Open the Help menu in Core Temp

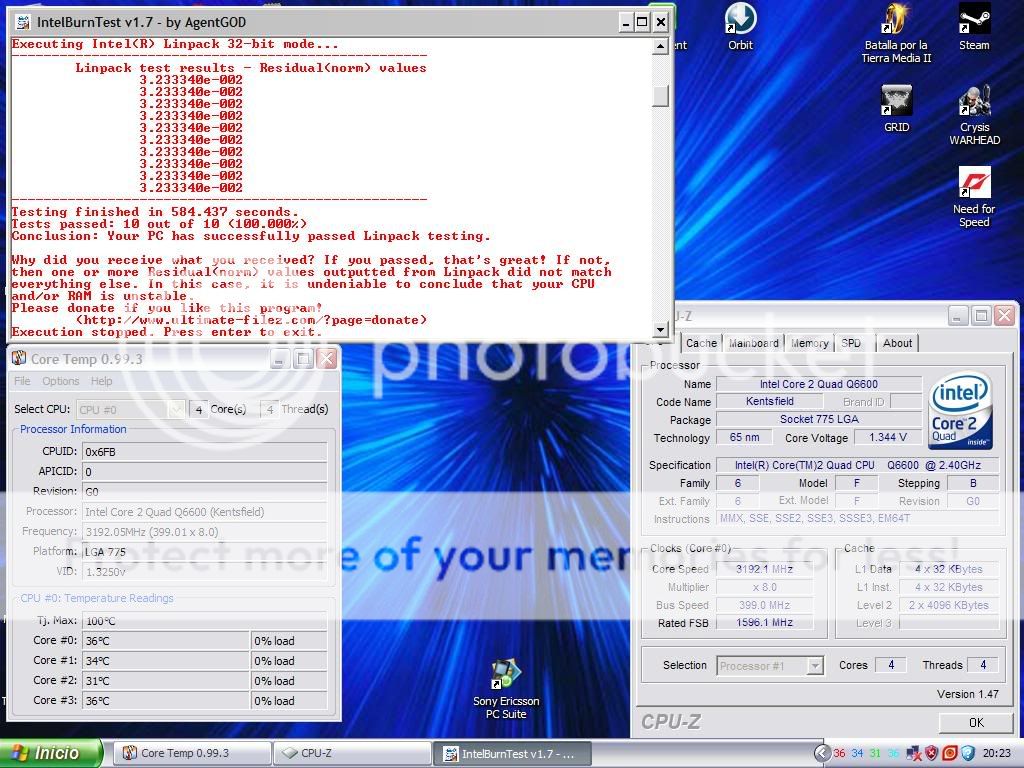tap(101, 381)
